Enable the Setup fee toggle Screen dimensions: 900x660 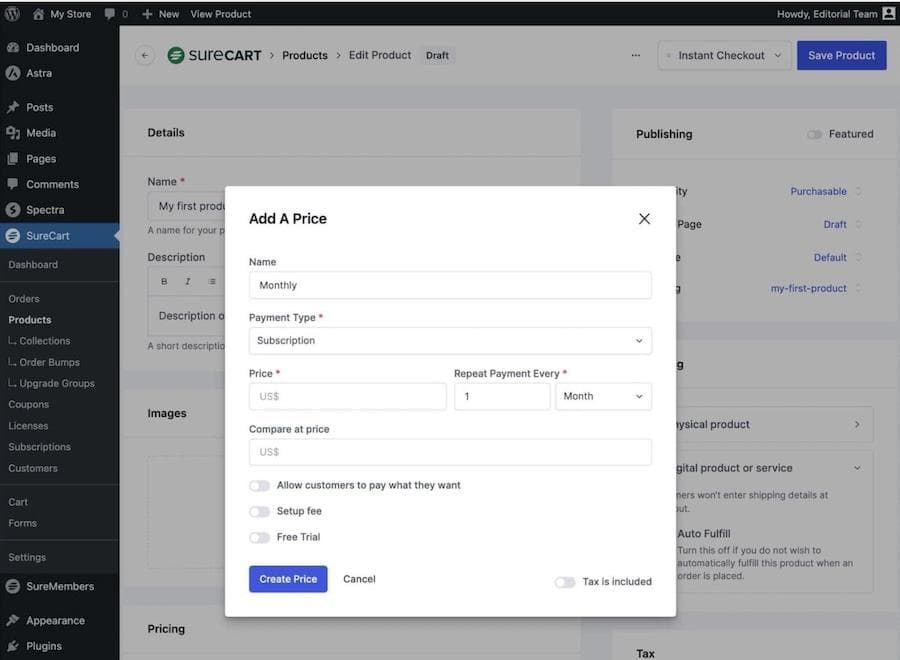(x=259, y=511)
